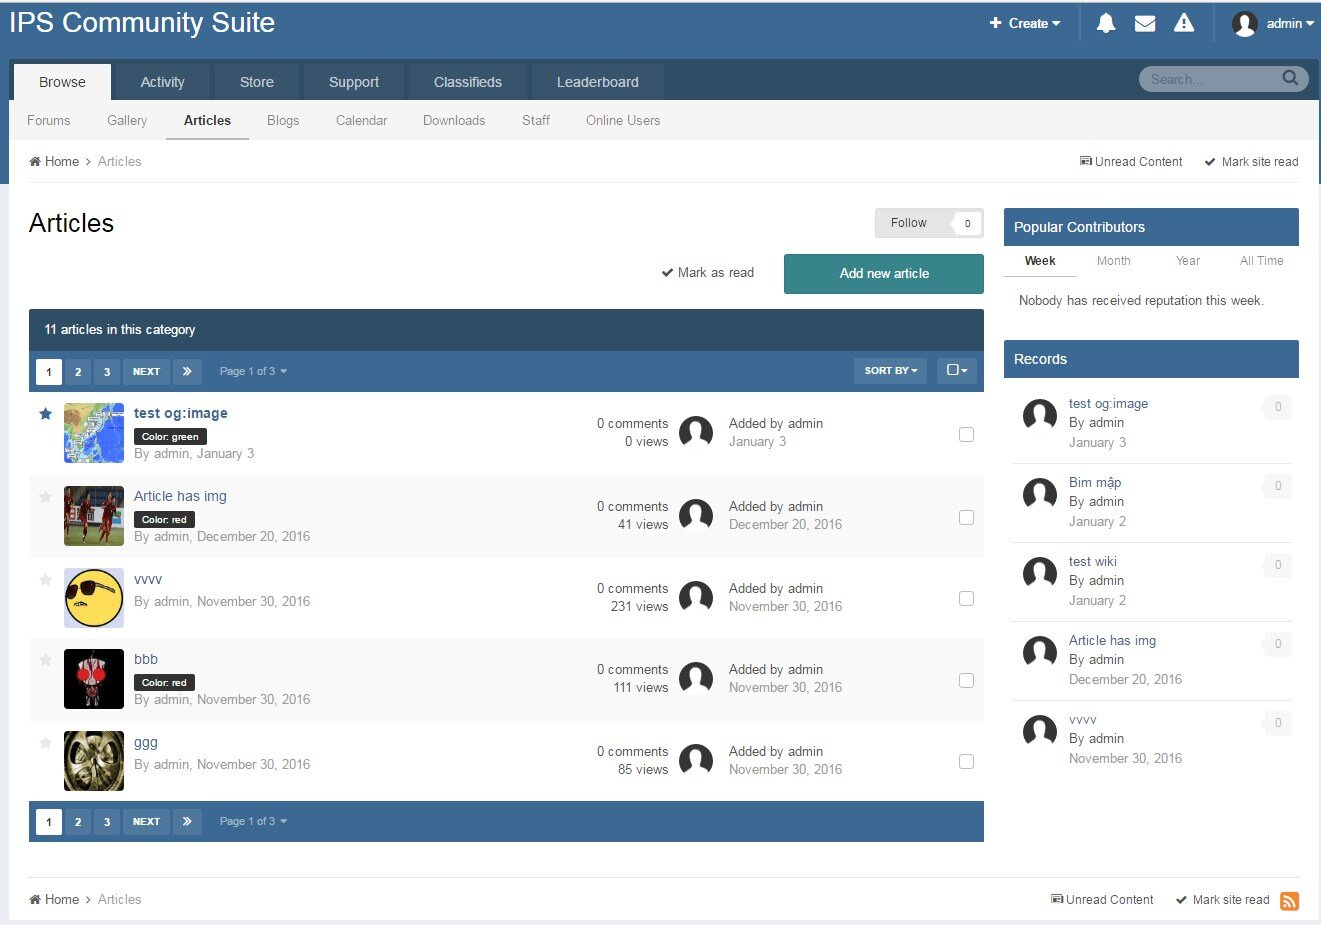Image resolution: width=1321 pixels, height=925 pixels.
Task: Jump to last page using top double-arrow
Action: [x=187, y=371]
